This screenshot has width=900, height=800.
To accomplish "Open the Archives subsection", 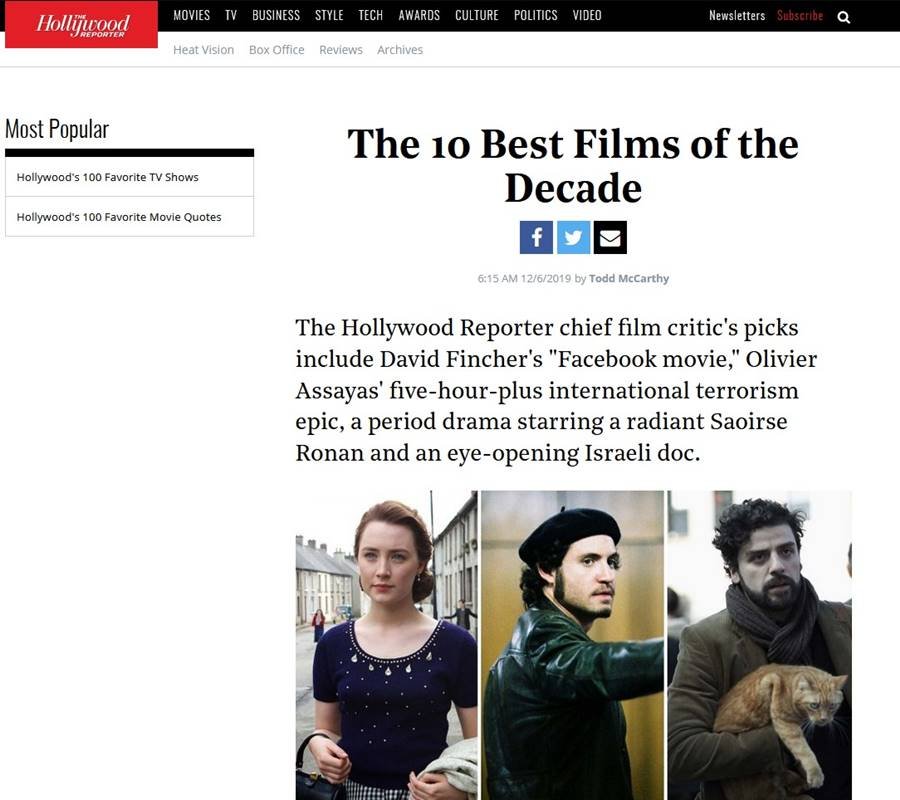I will click(x=399, y=50).
